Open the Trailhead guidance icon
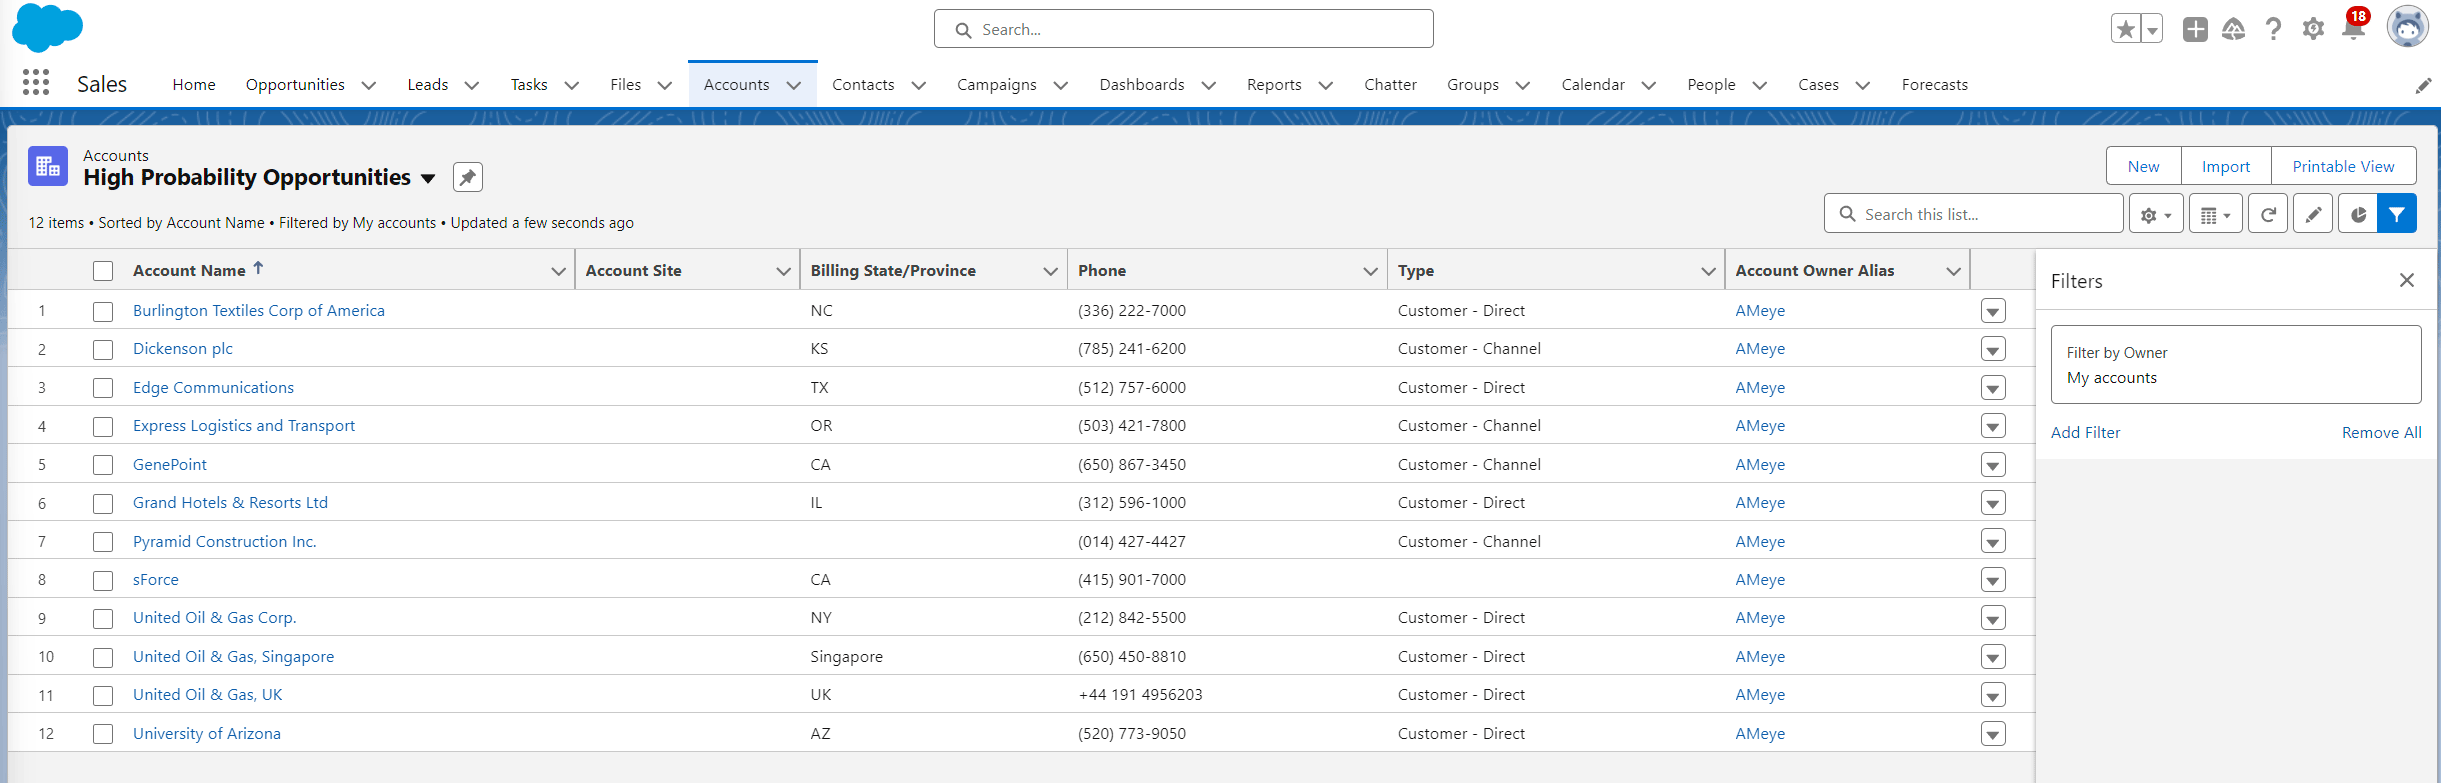This screenshot has width=2441, height=783. coord(2233,29)
